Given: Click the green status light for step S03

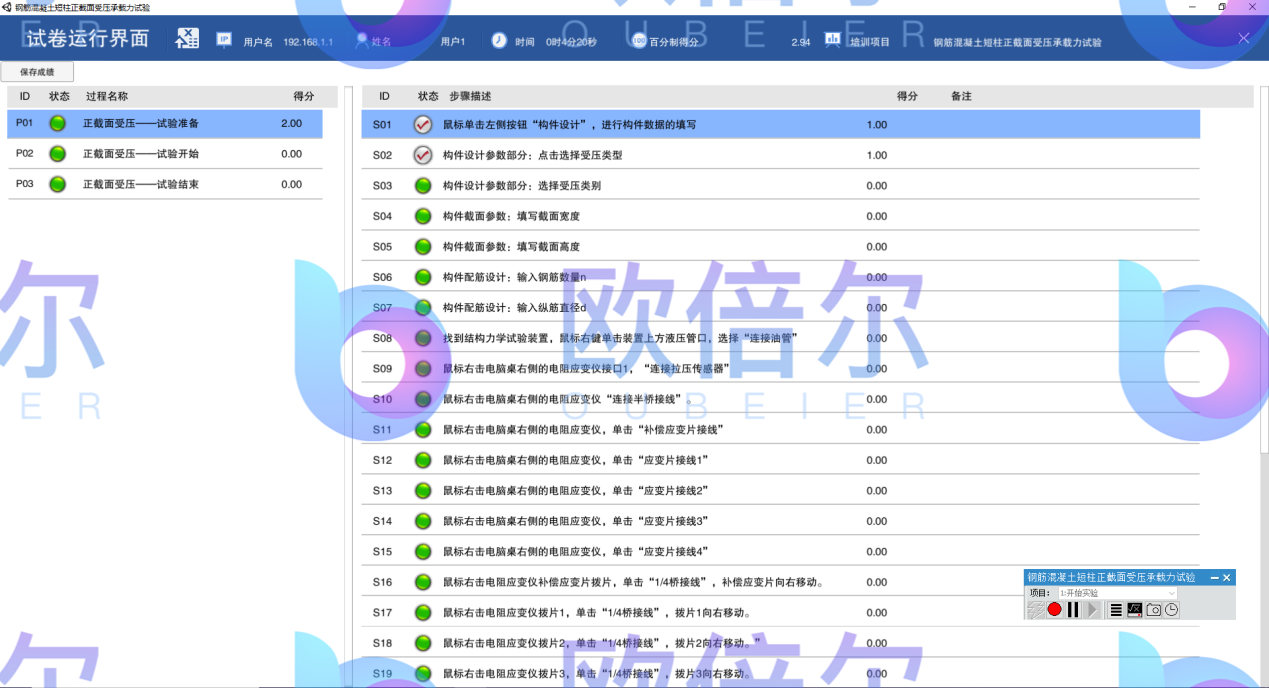Looking at the screenshot, I should pos(423,186).
